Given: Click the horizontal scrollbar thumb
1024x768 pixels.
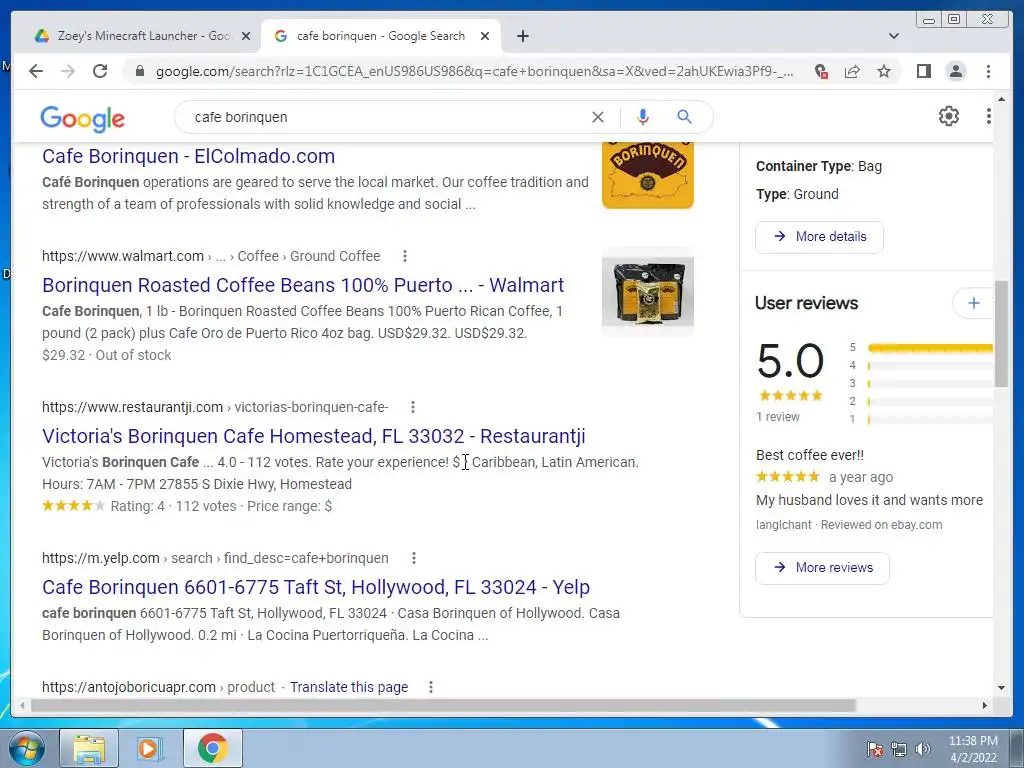Looking at the screenshot, I should point(443,705).
